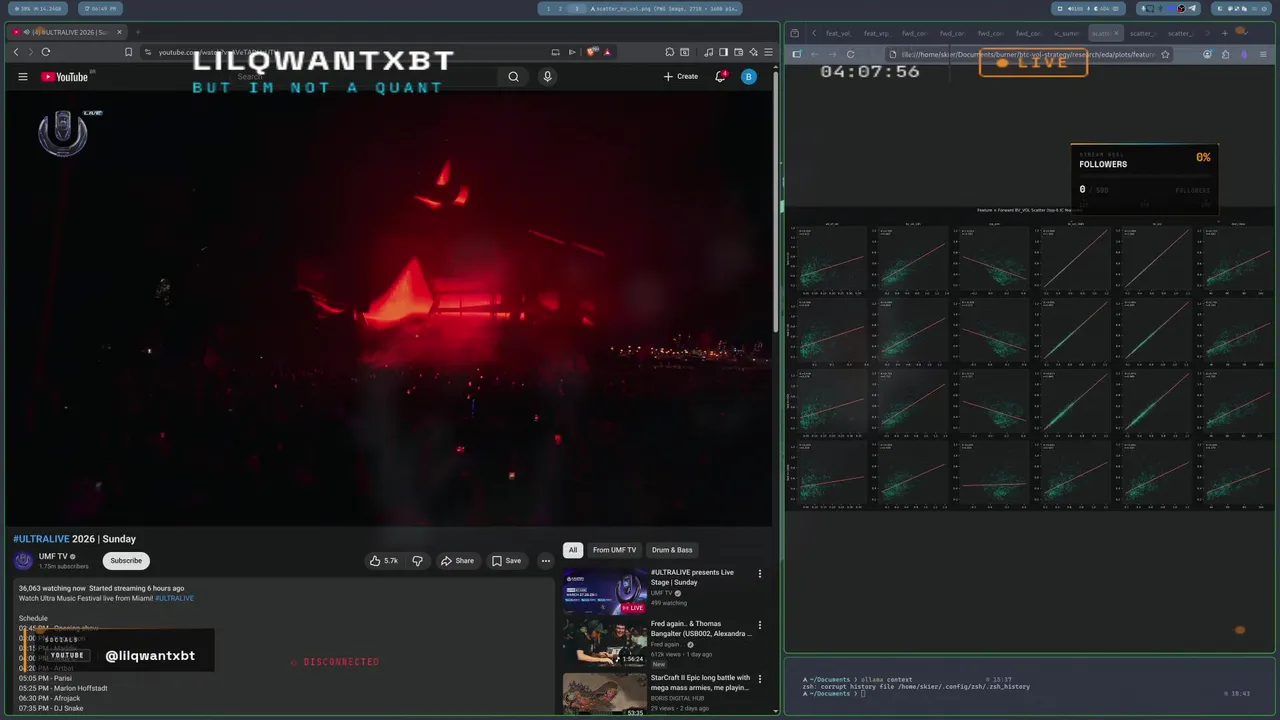
Task: Click the volume indicator in the top bar
Action: [x=1075, y=8]
